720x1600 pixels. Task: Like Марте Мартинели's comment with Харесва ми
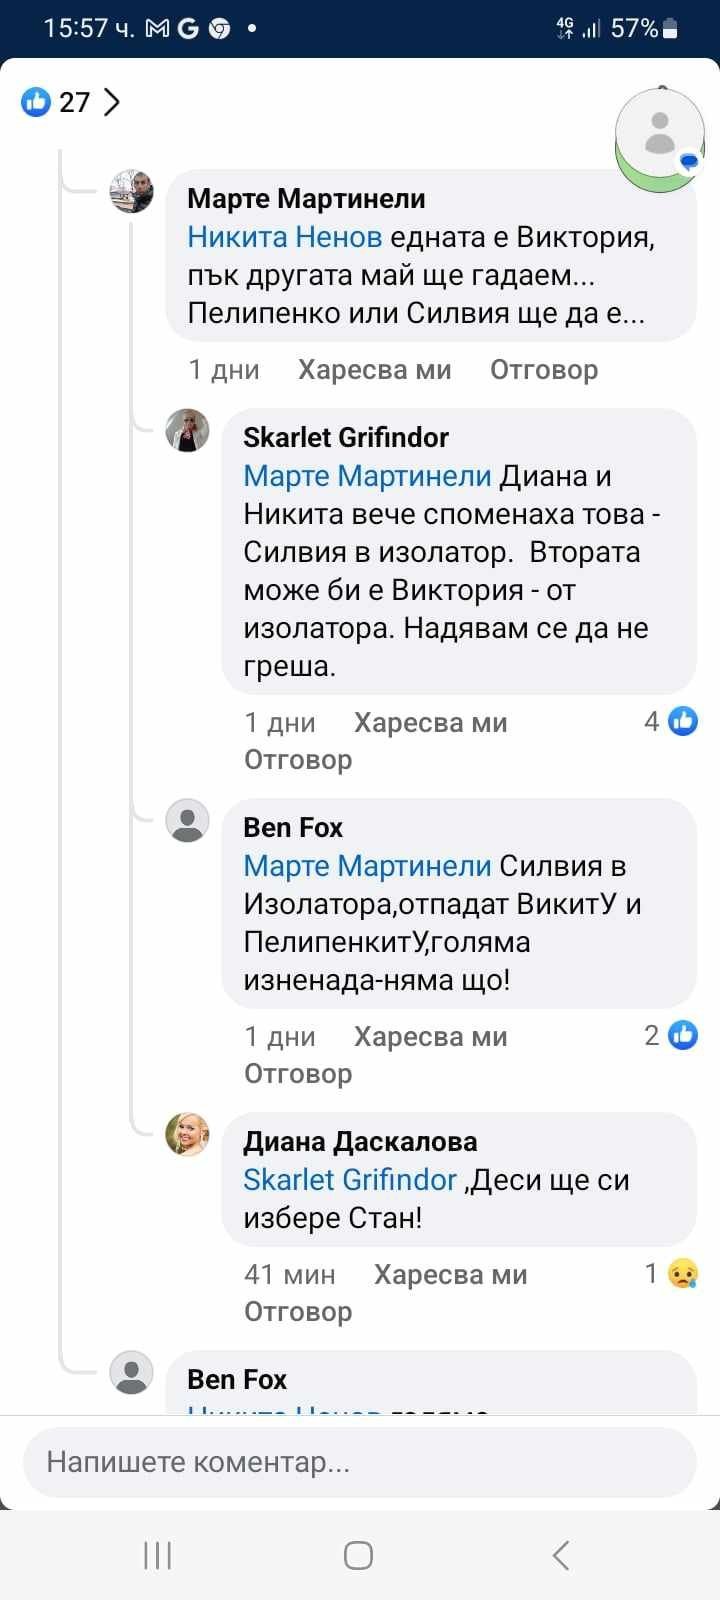tap(374, 370)
